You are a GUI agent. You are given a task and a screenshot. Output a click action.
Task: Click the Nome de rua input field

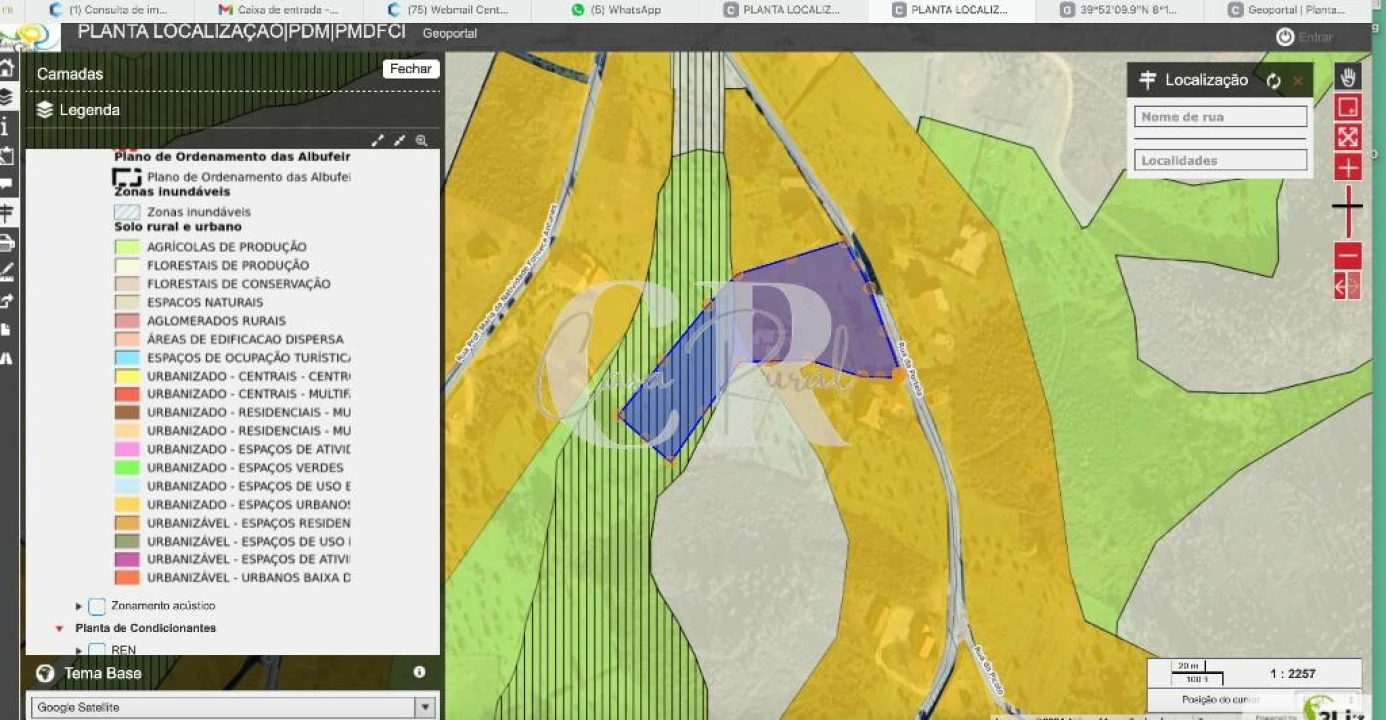click(x=1220, y=117)
